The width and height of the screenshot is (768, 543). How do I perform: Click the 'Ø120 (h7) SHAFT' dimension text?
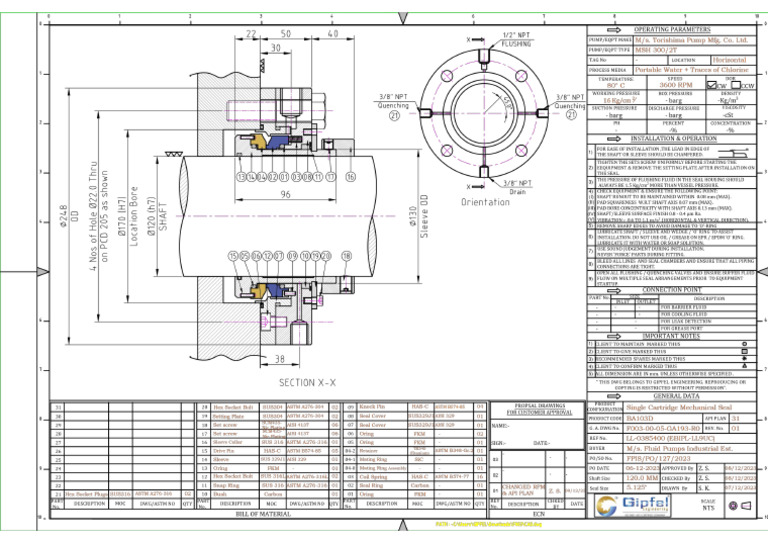pos(157,216)
